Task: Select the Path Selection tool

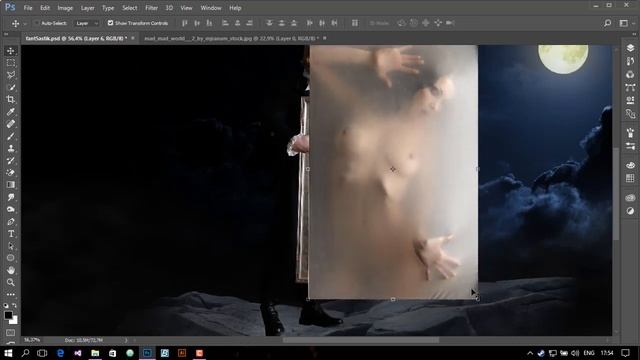Action: pos(11,246)
